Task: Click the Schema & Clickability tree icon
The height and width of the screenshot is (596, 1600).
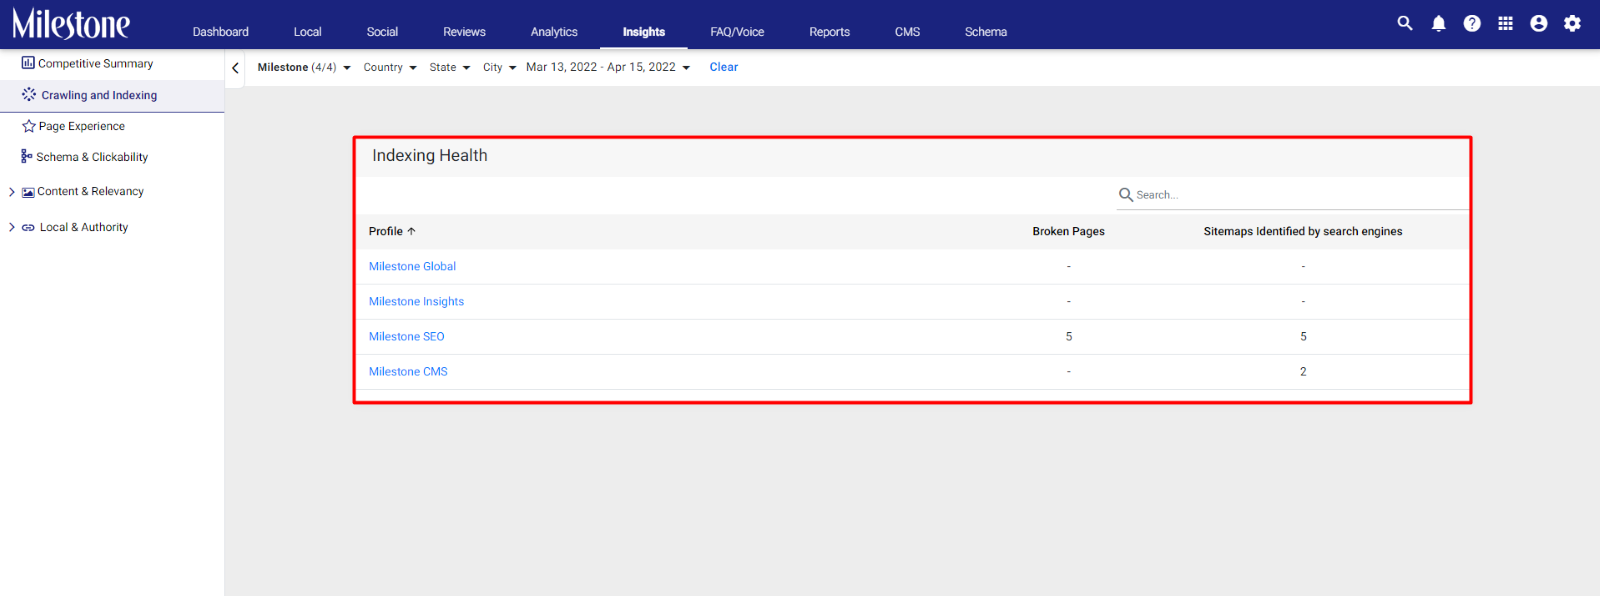Action: point(27,156)
